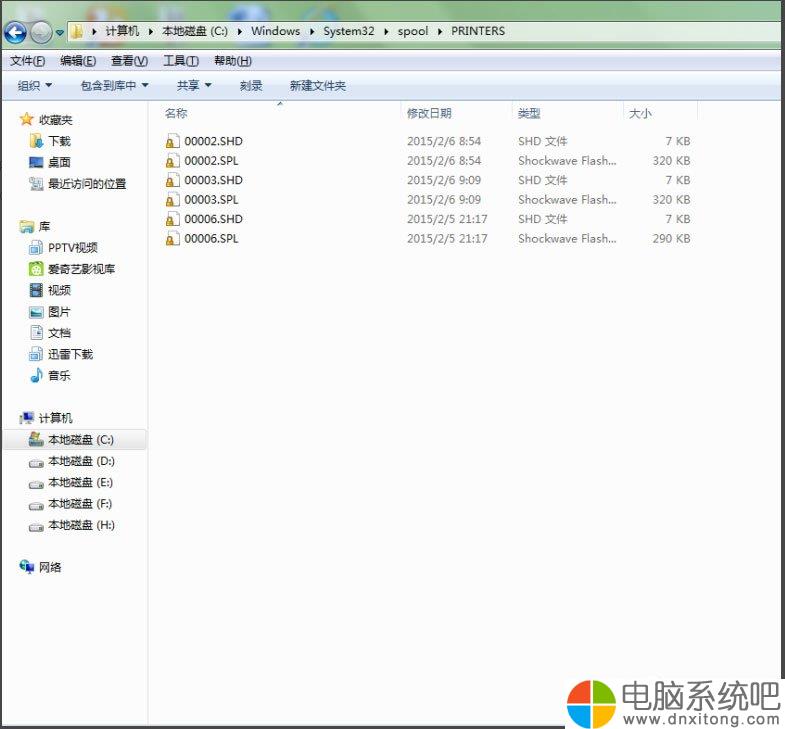This screenshot has height=729, width=785.
Task: Click the 新建文件夹 toolbar button
Action: pyautogui.click(x=317, y=86)
